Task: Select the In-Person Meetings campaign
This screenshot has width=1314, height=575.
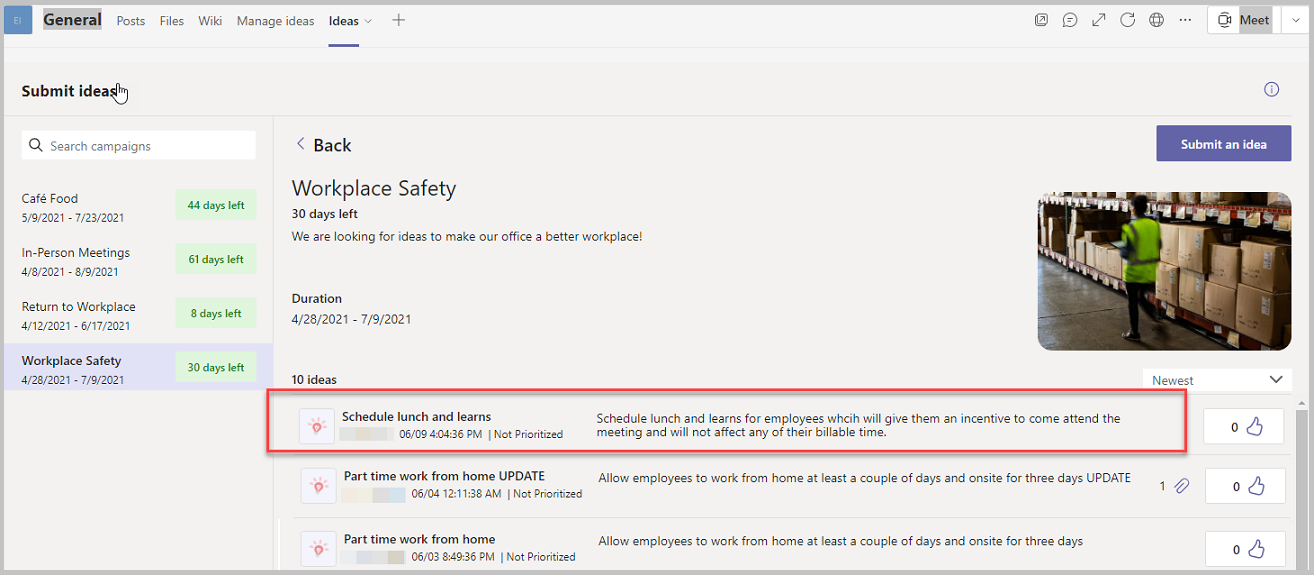Action: 138,260
